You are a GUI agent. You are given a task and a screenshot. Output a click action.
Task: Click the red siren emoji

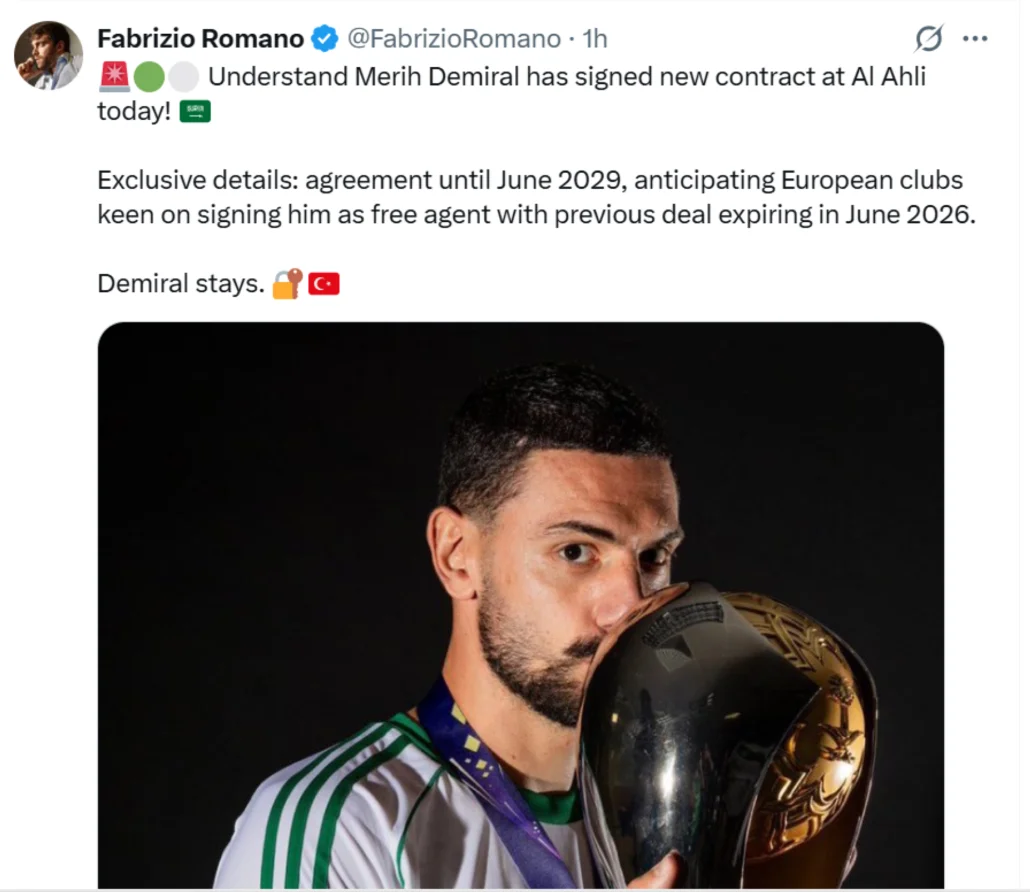114,77
